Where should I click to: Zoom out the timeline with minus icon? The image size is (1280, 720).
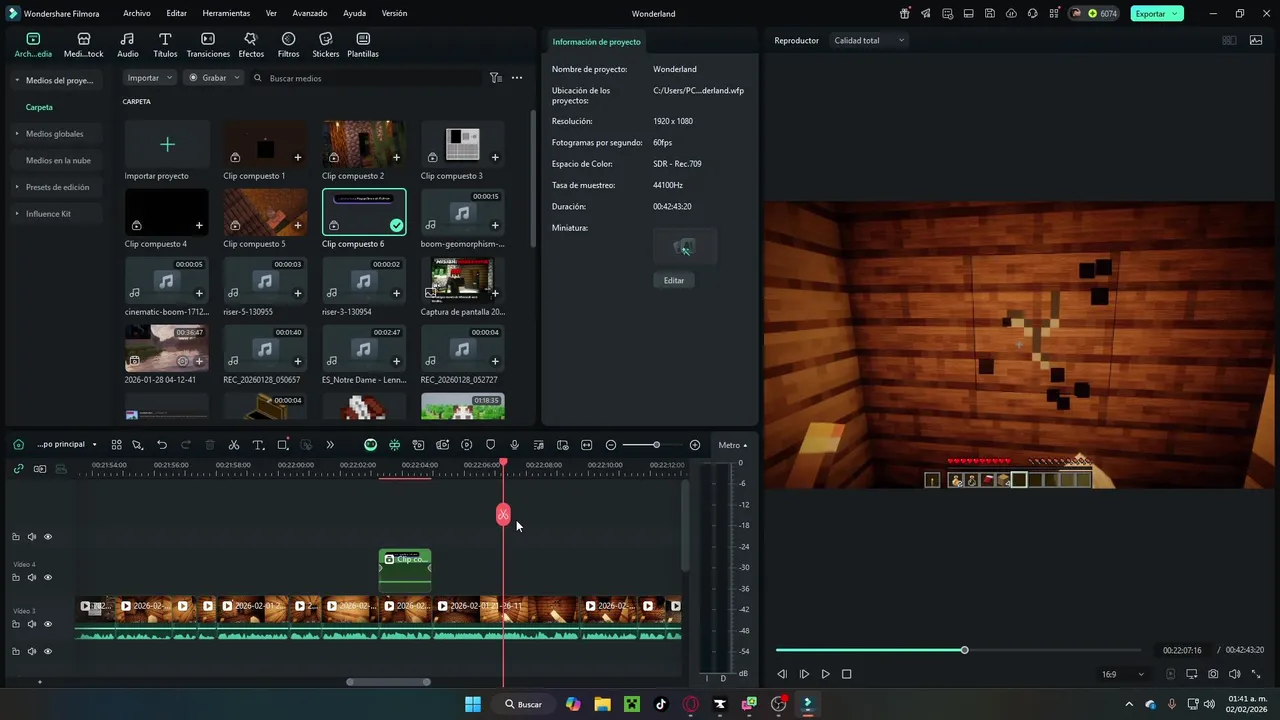611,445
